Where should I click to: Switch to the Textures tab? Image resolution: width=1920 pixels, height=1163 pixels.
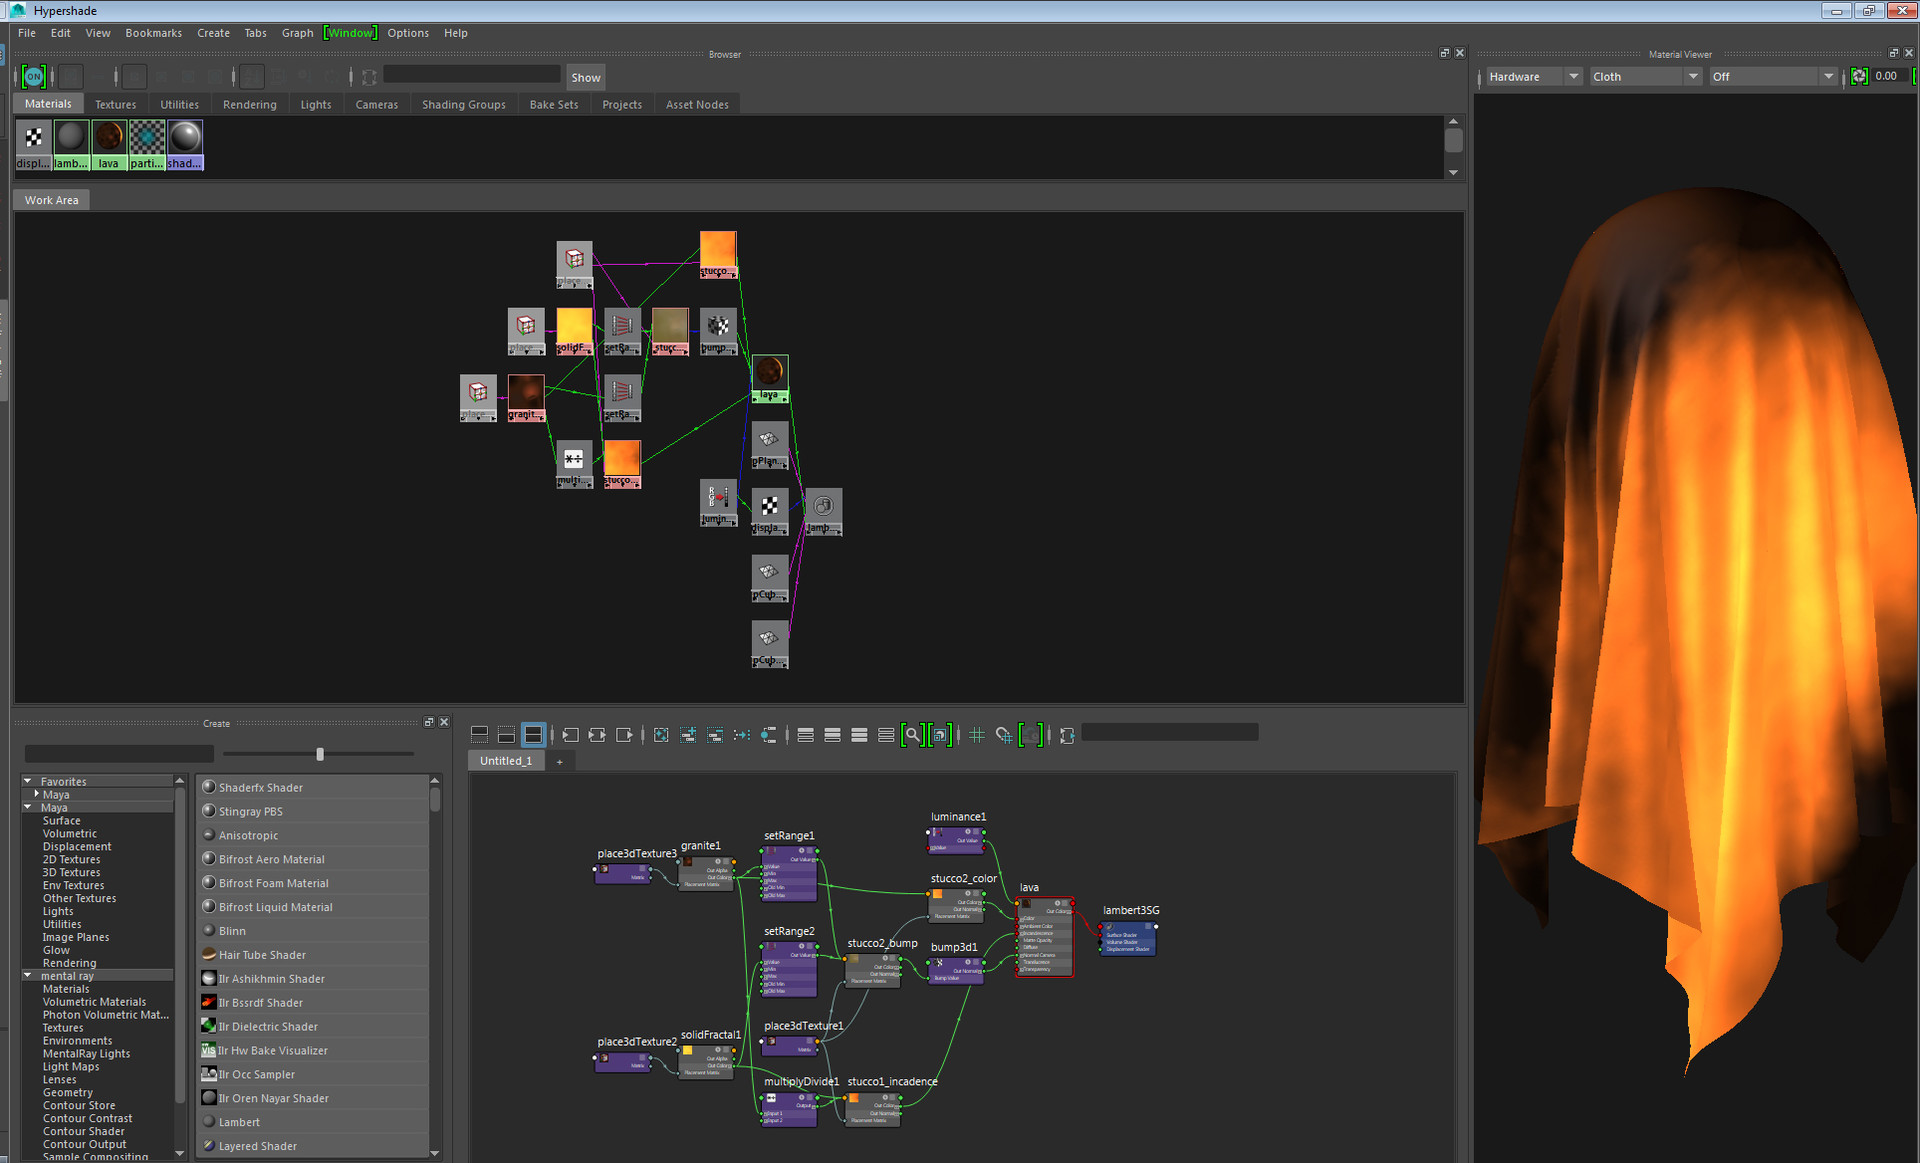point(115,104)
